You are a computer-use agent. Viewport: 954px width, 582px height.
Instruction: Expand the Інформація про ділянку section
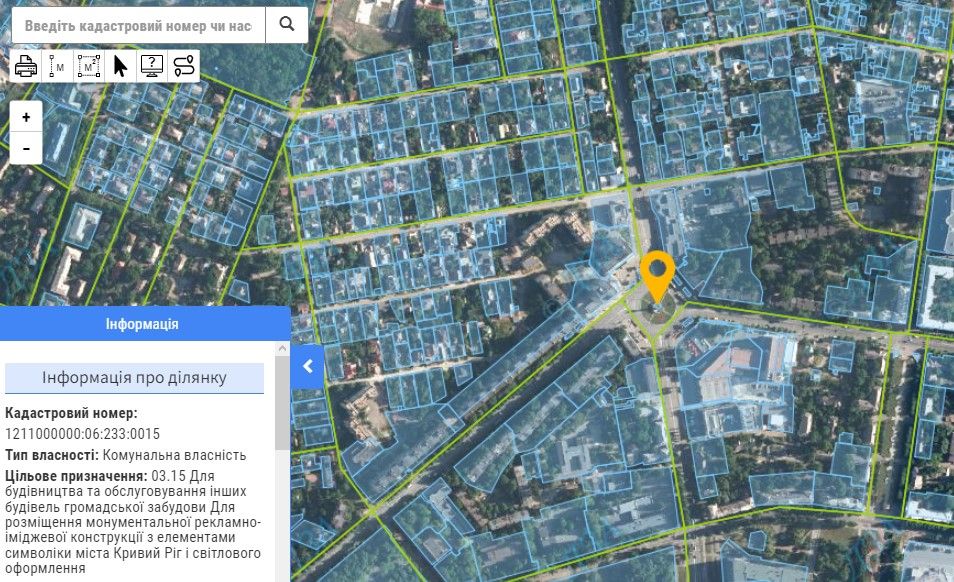(134, 378)
